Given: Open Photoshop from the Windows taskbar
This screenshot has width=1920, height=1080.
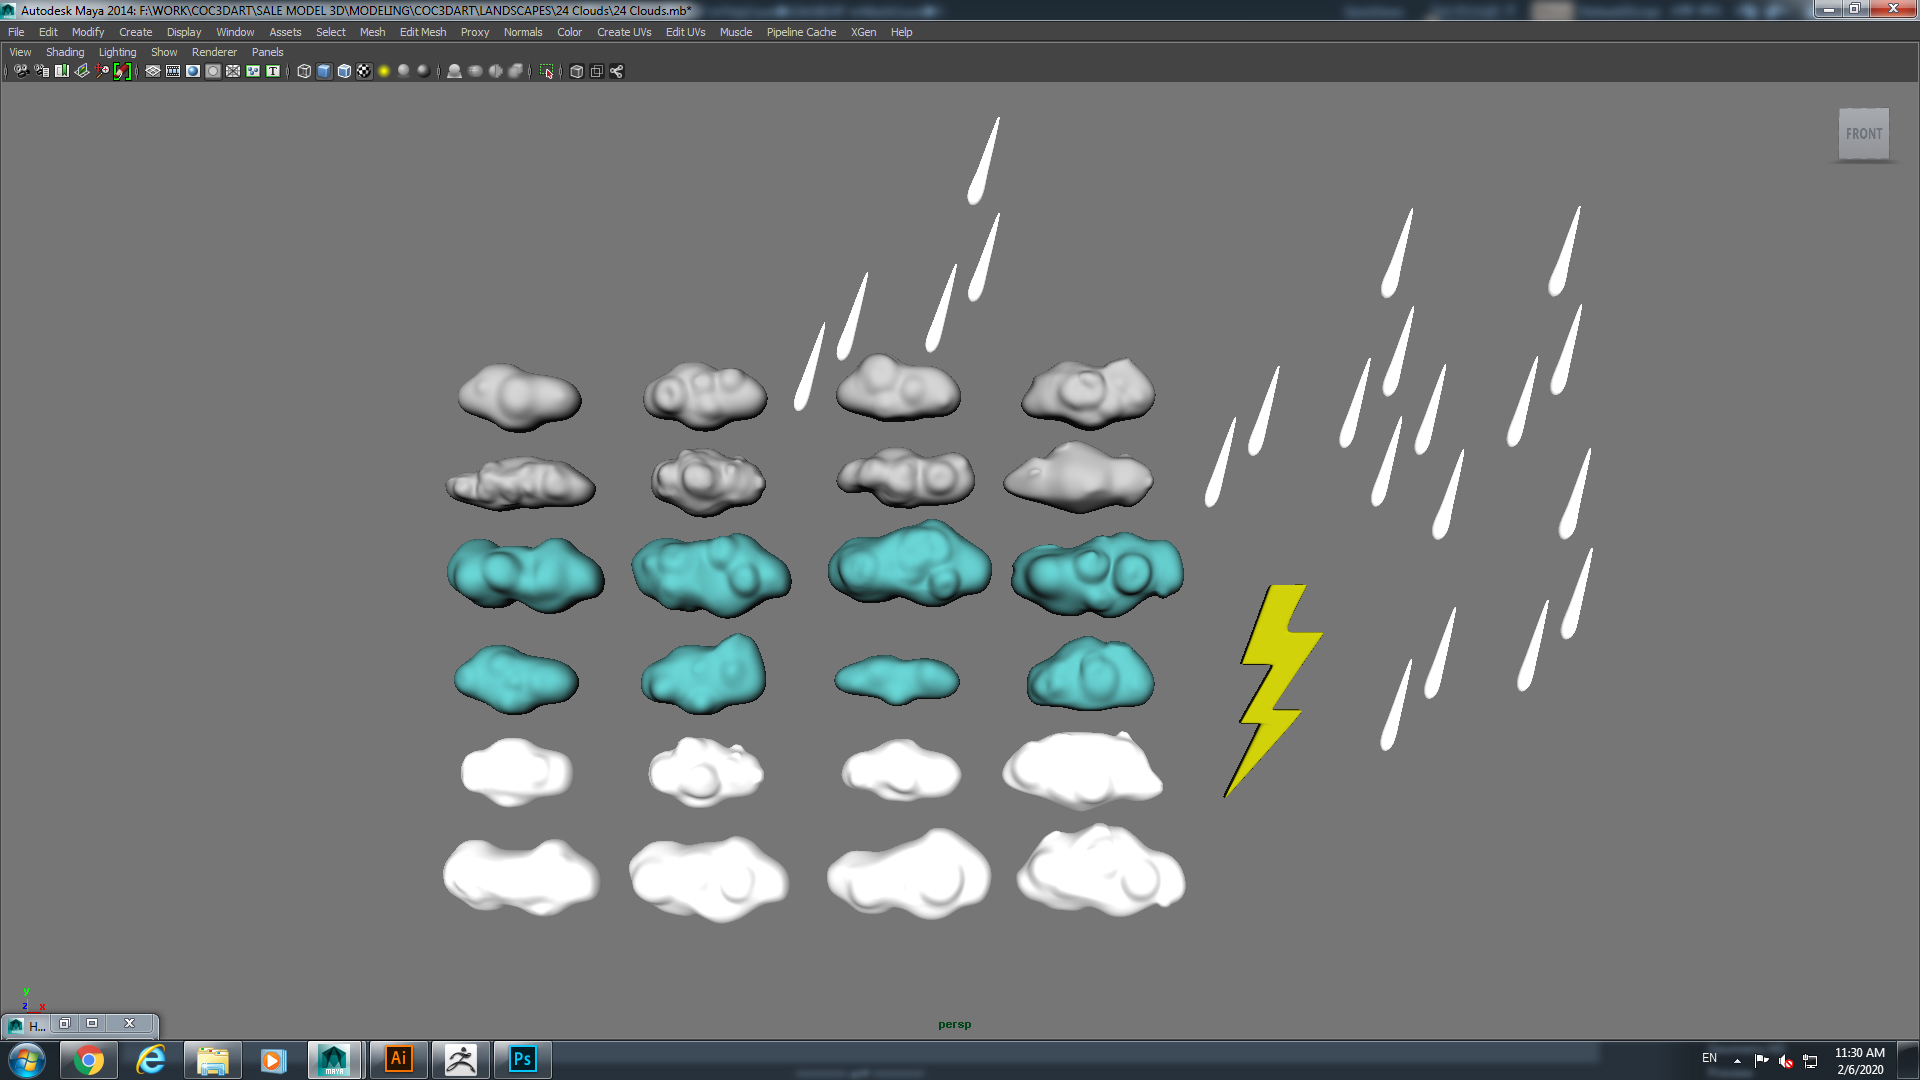Looking at the screenshot, I should (522, 1059).
